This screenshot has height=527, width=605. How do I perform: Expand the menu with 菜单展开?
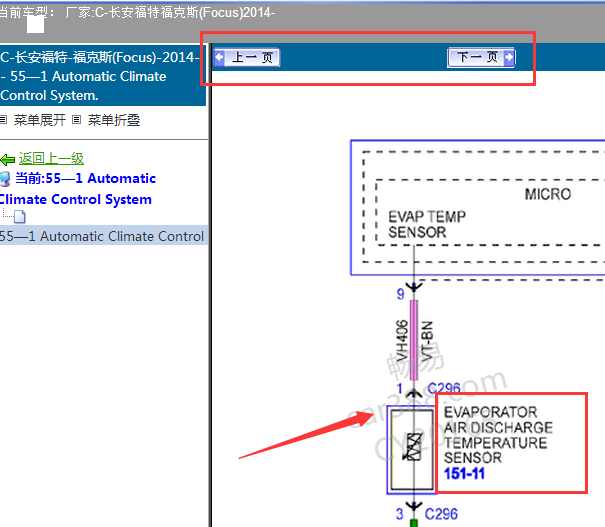(x=40, y=120)
